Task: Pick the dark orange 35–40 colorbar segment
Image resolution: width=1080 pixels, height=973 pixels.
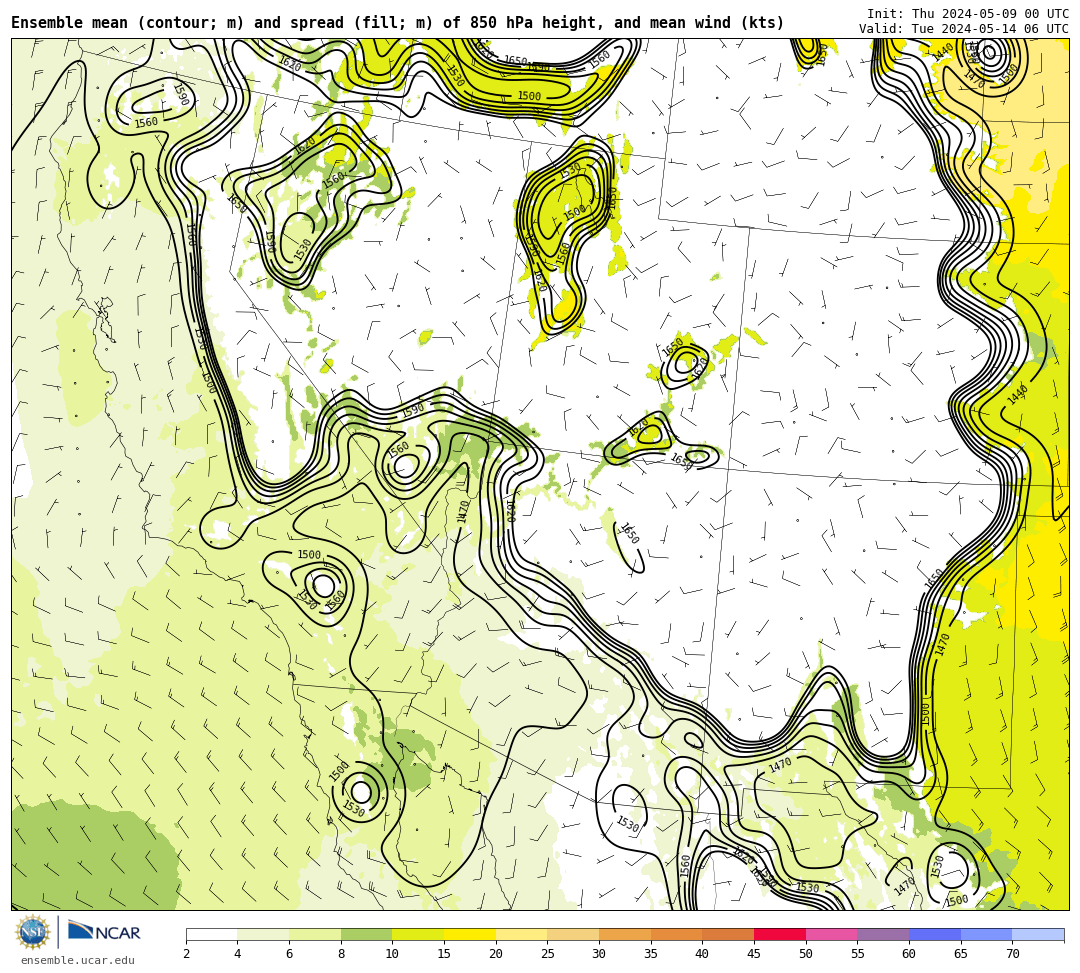Action: click(x=676, y=934)
